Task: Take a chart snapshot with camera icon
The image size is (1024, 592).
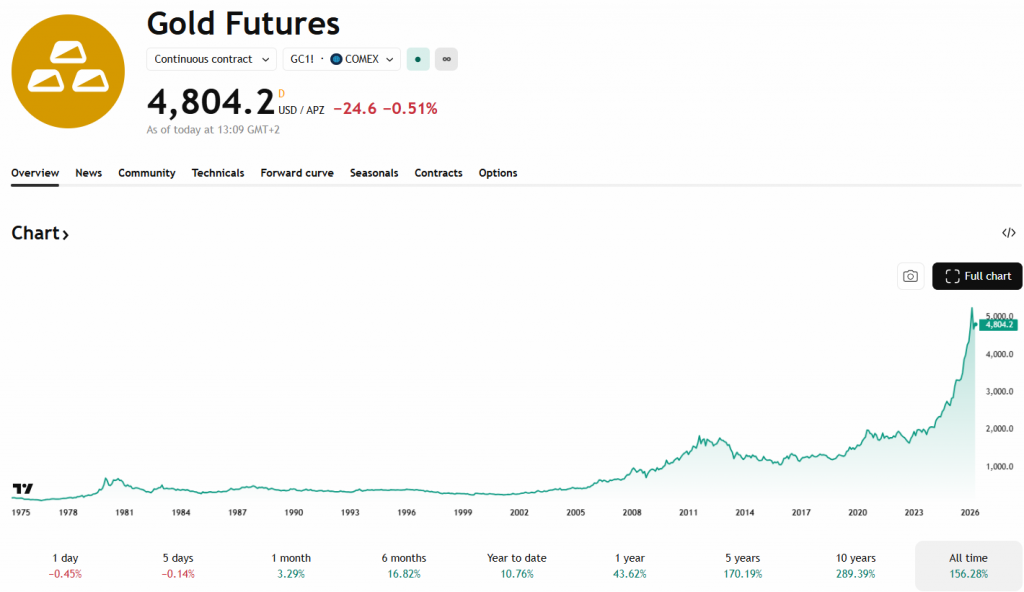Action: coord(910,276)
